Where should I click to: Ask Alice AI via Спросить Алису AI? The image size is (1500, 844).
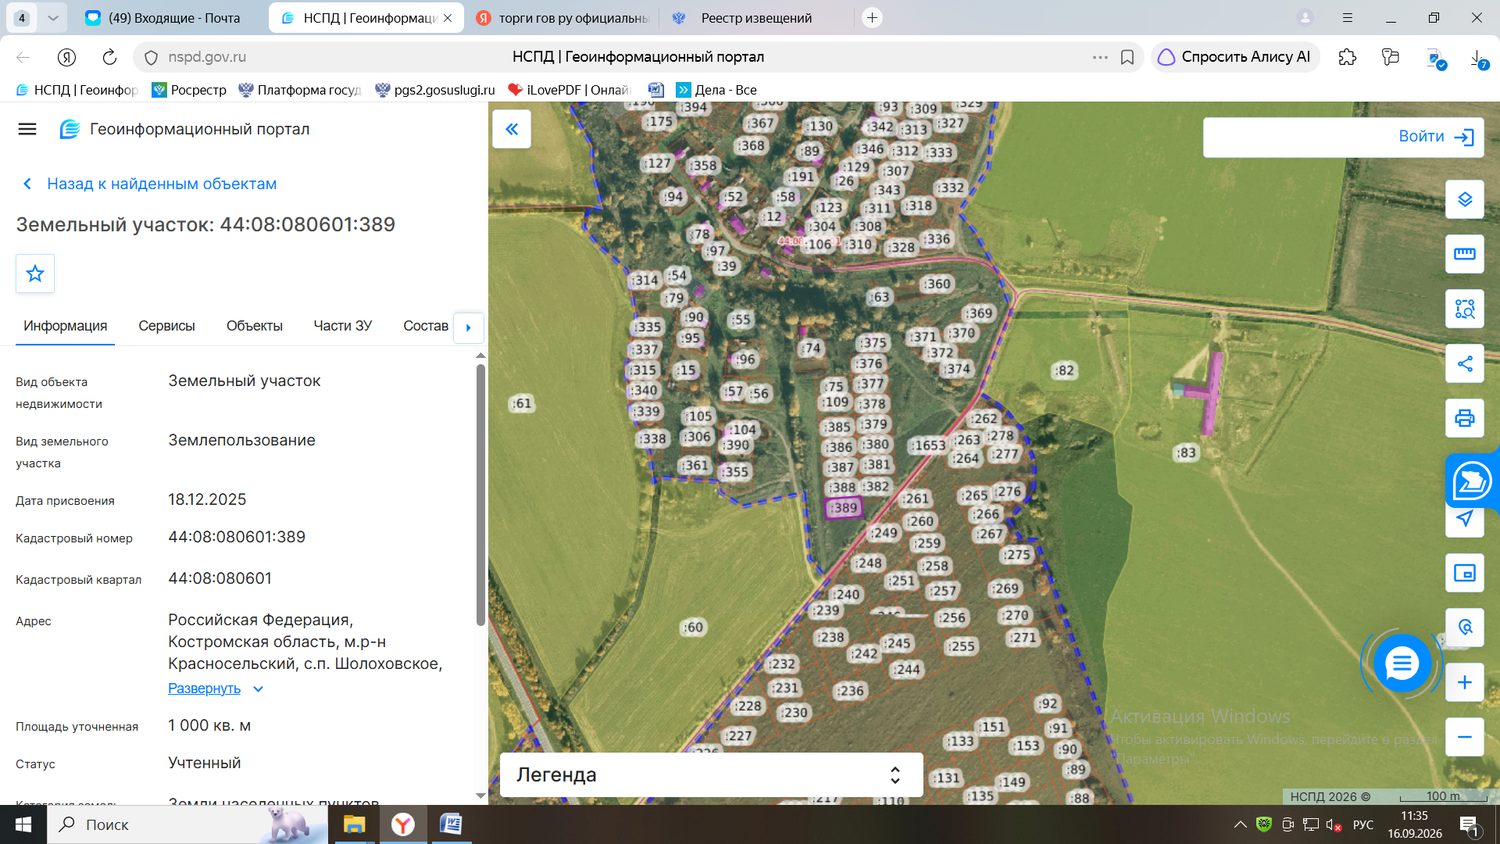[1236, 57]
